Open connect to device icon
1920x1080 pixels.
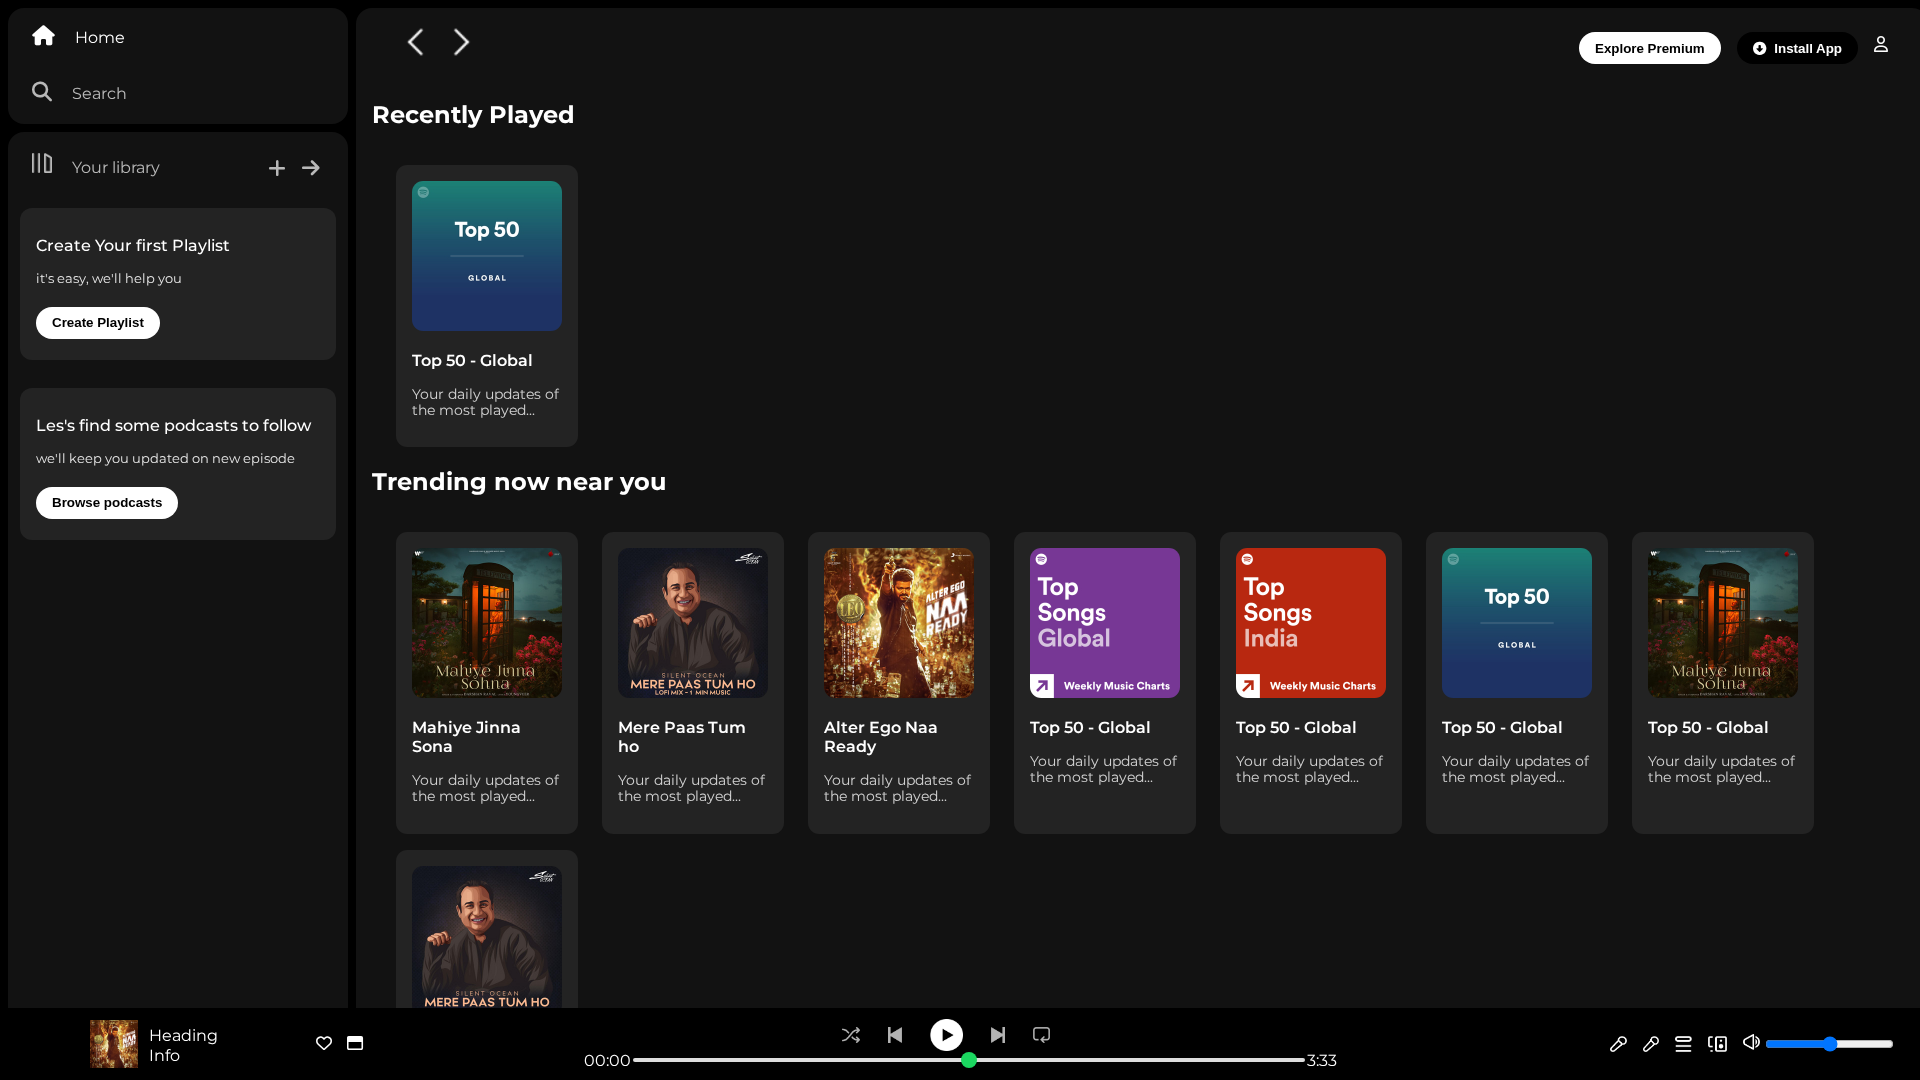[x=1717, y=1043]
